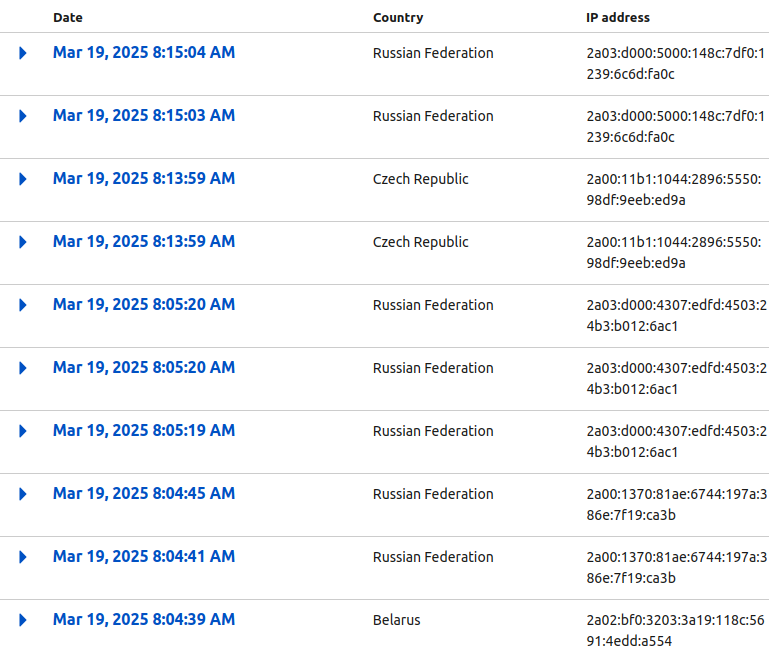Viewport: 769px width, 649px height.
Task: Expand the first Czech Republic row arrow
Action: pyautogui.click(x=23, y=179)
